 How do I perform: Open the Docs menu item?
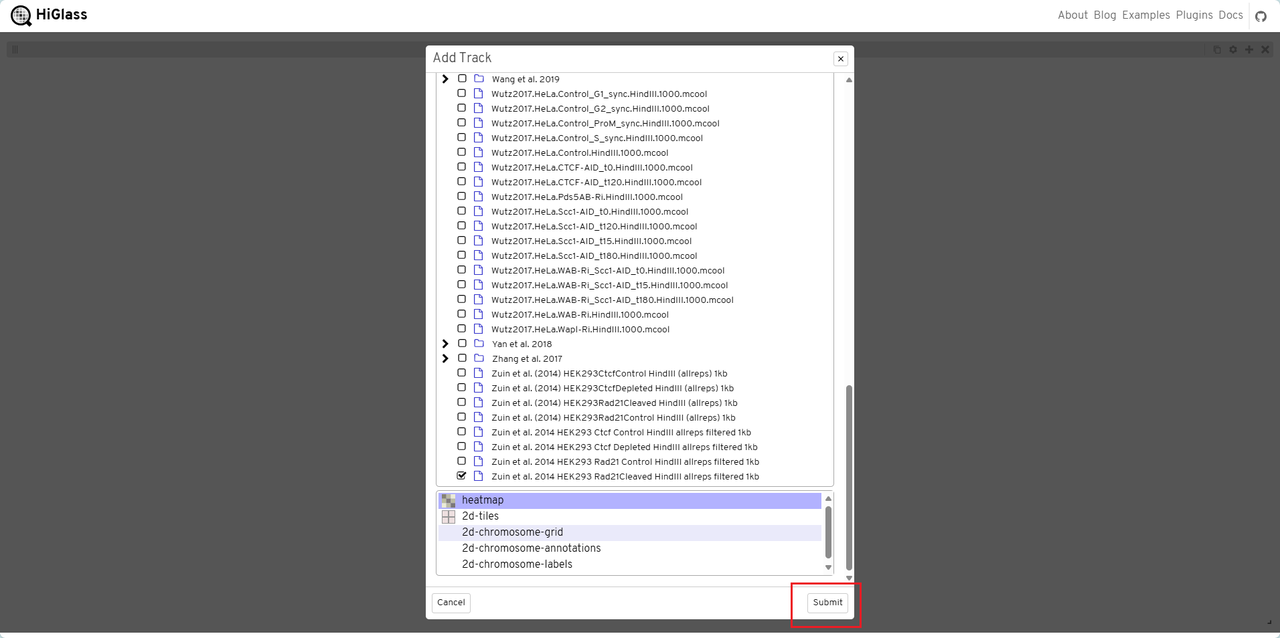pos(1231,15)
